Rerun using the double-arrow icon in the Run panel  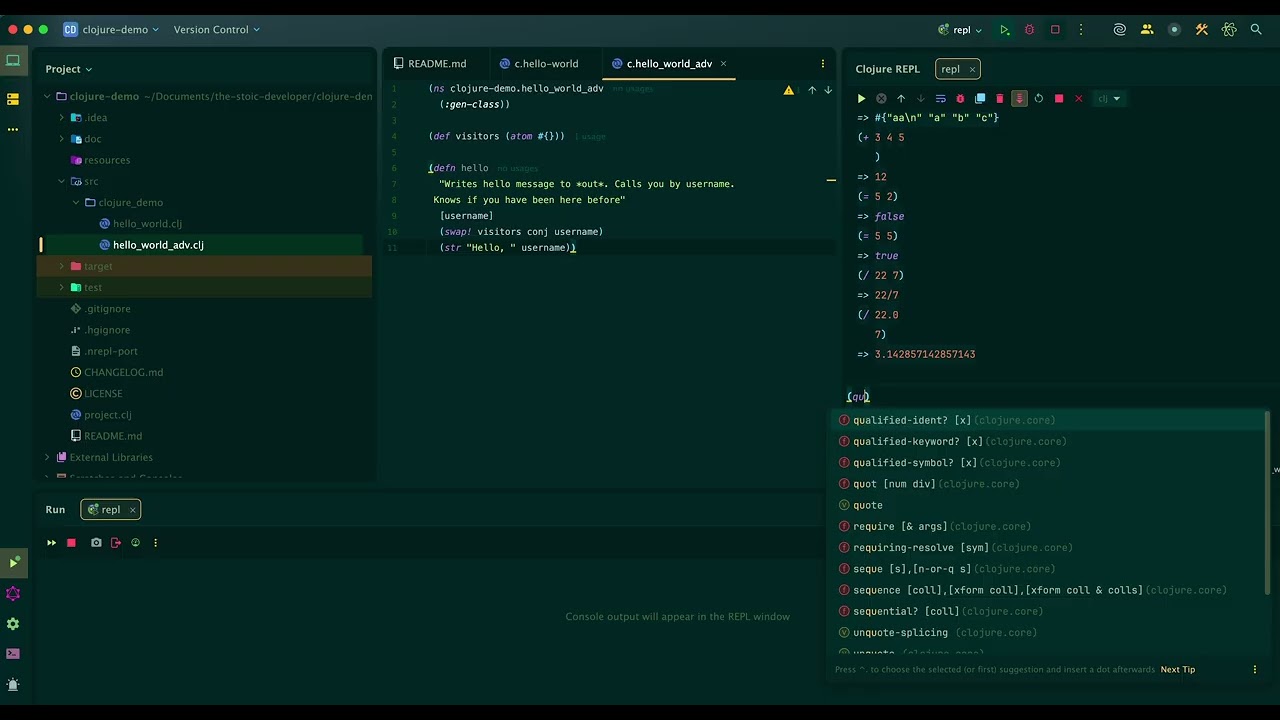click(51, 543)
